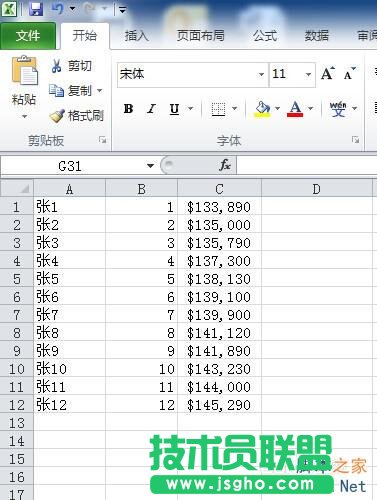The height and width of the screenshot is (500, 377).
Task: Increase font size with large A icon
Action: click(328, 74)
